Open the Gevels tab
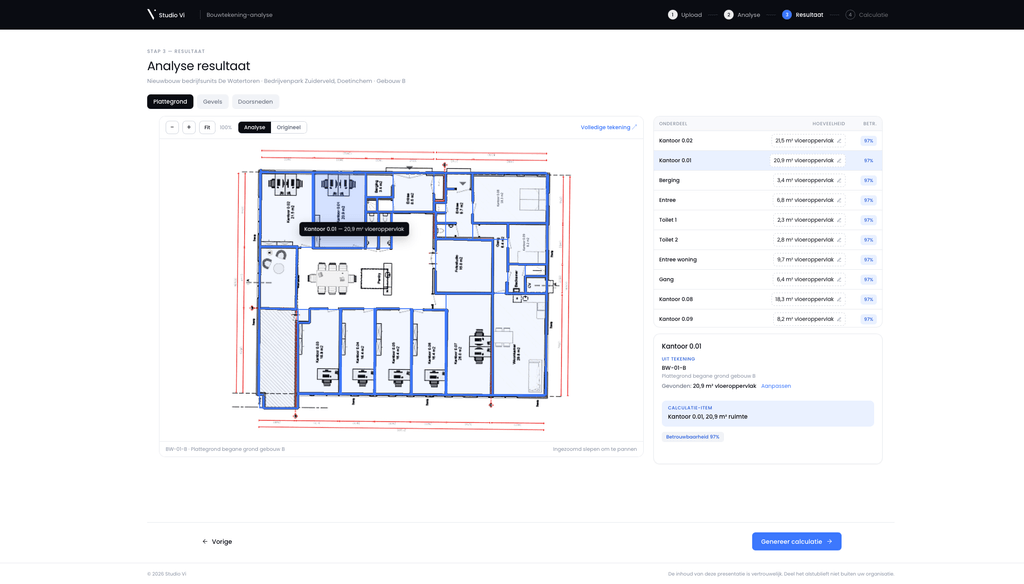 pyautogui.click(x=212, y=101)
